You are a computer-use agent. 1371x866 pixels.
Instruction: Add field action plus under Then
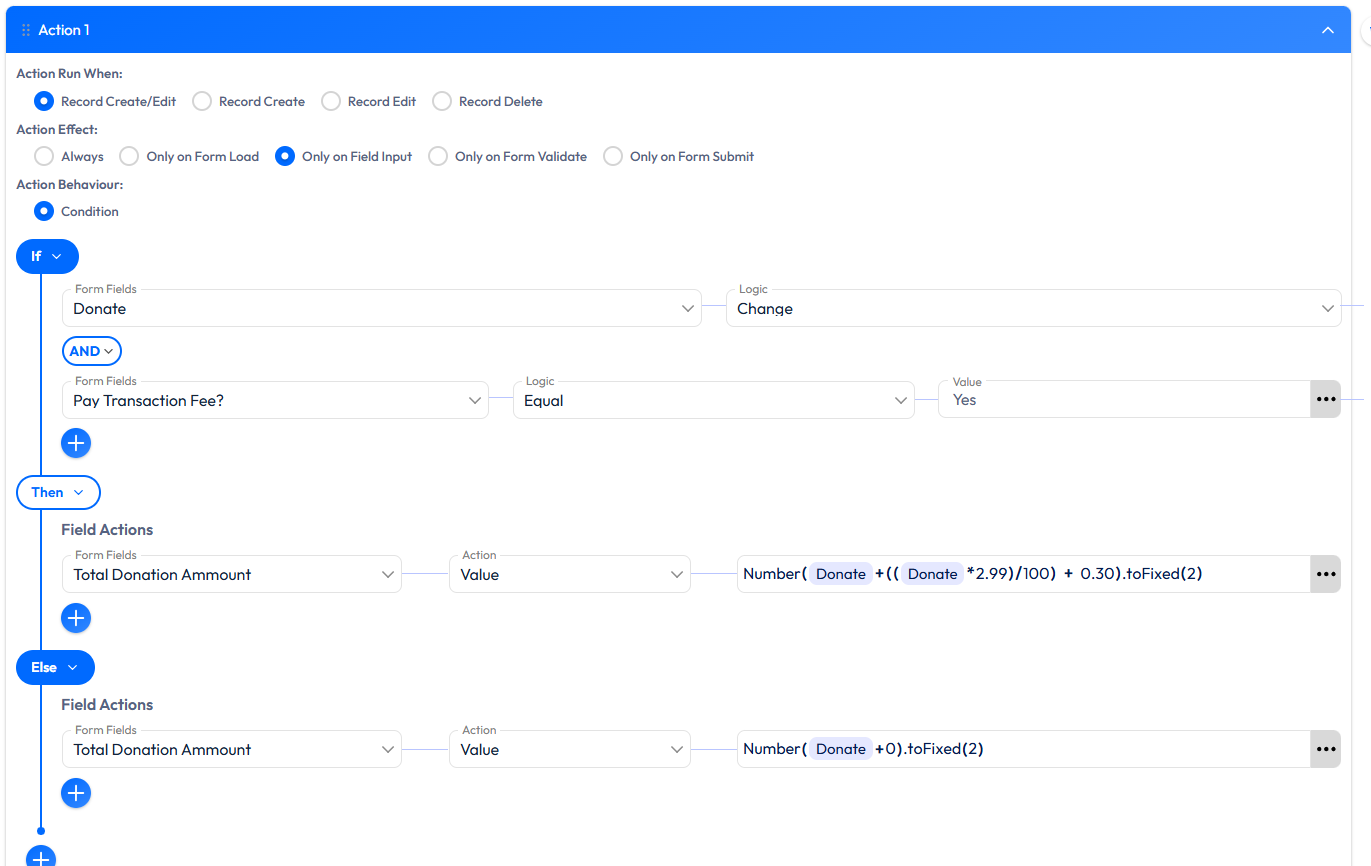coord(76,618)
